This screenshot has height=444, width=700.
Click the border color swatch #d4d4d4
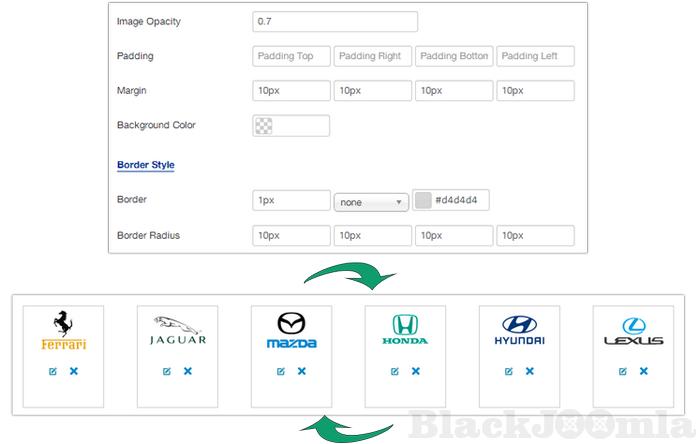(423, 201)
